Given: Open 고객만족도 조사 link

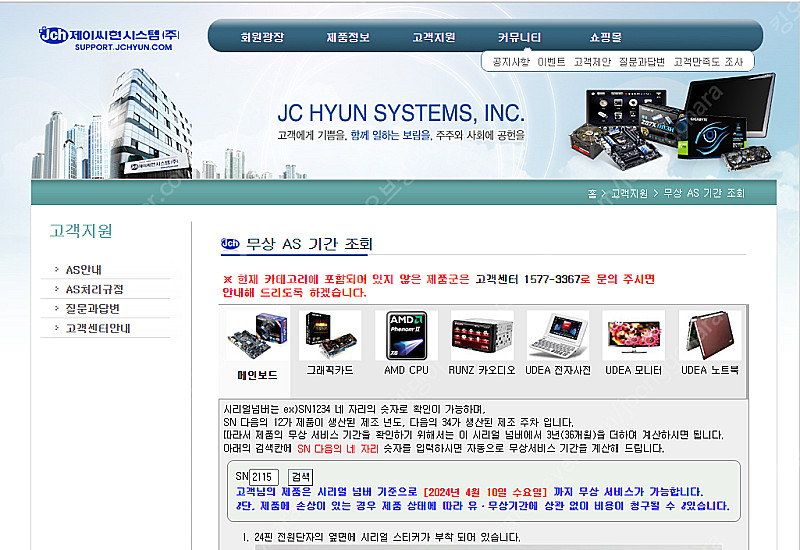Looking at the screenshot, I should pos(708,62).
